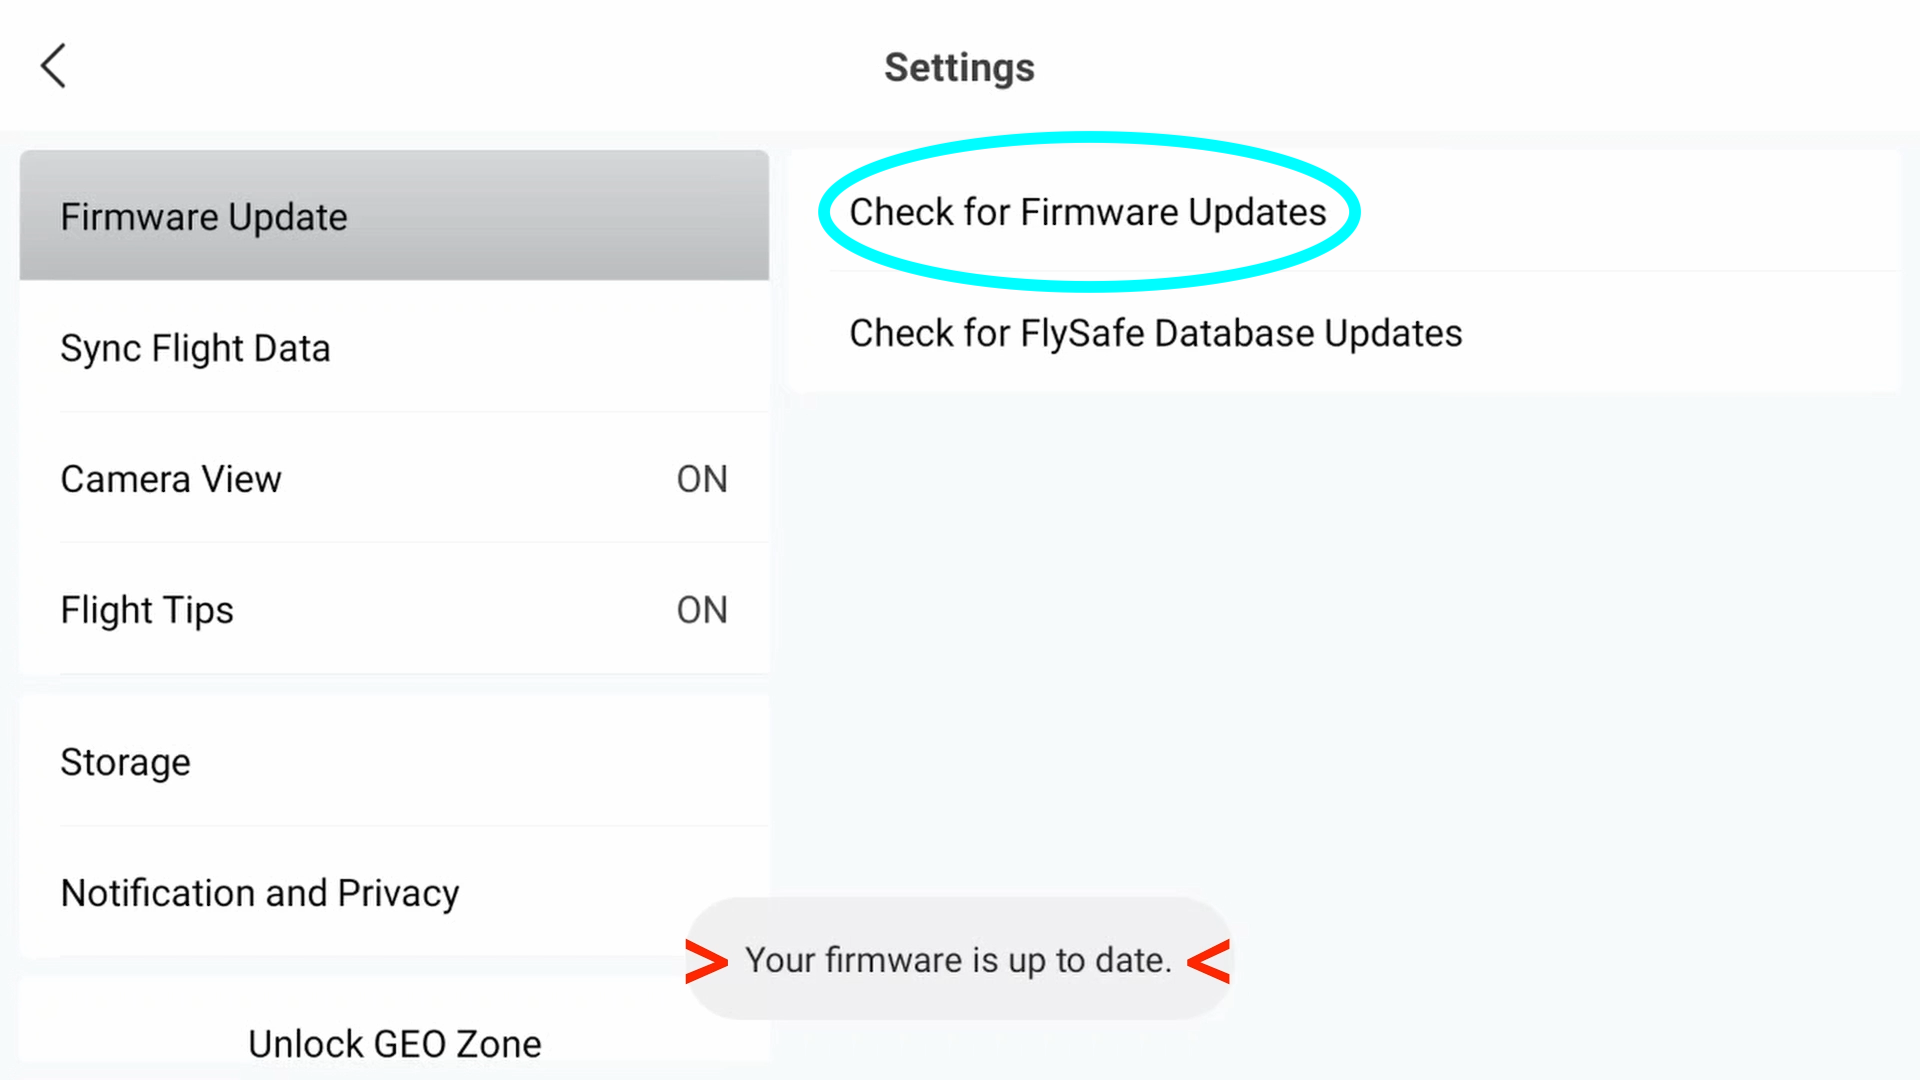
Task: Open Sync Flight Data settings
Action: click(x=394, y=347)
